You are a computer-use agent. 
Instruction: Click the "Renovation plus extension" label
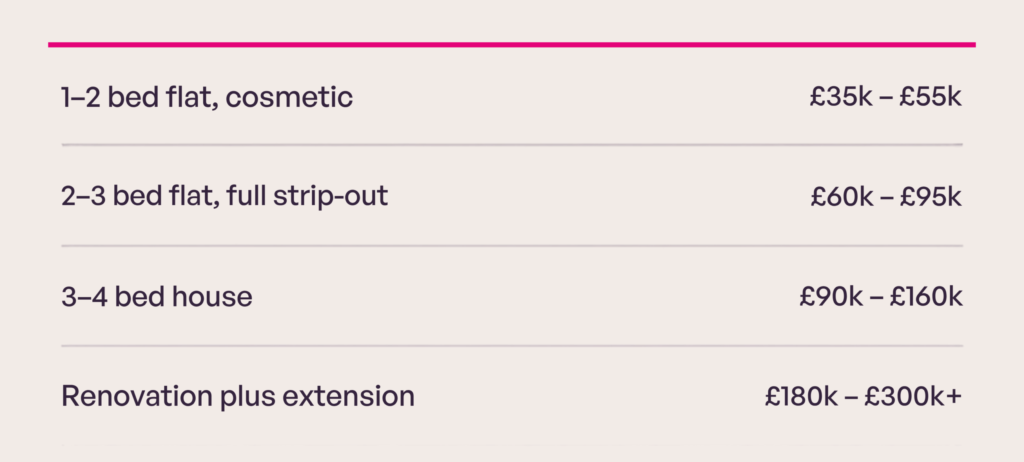[x=238, y=397]
